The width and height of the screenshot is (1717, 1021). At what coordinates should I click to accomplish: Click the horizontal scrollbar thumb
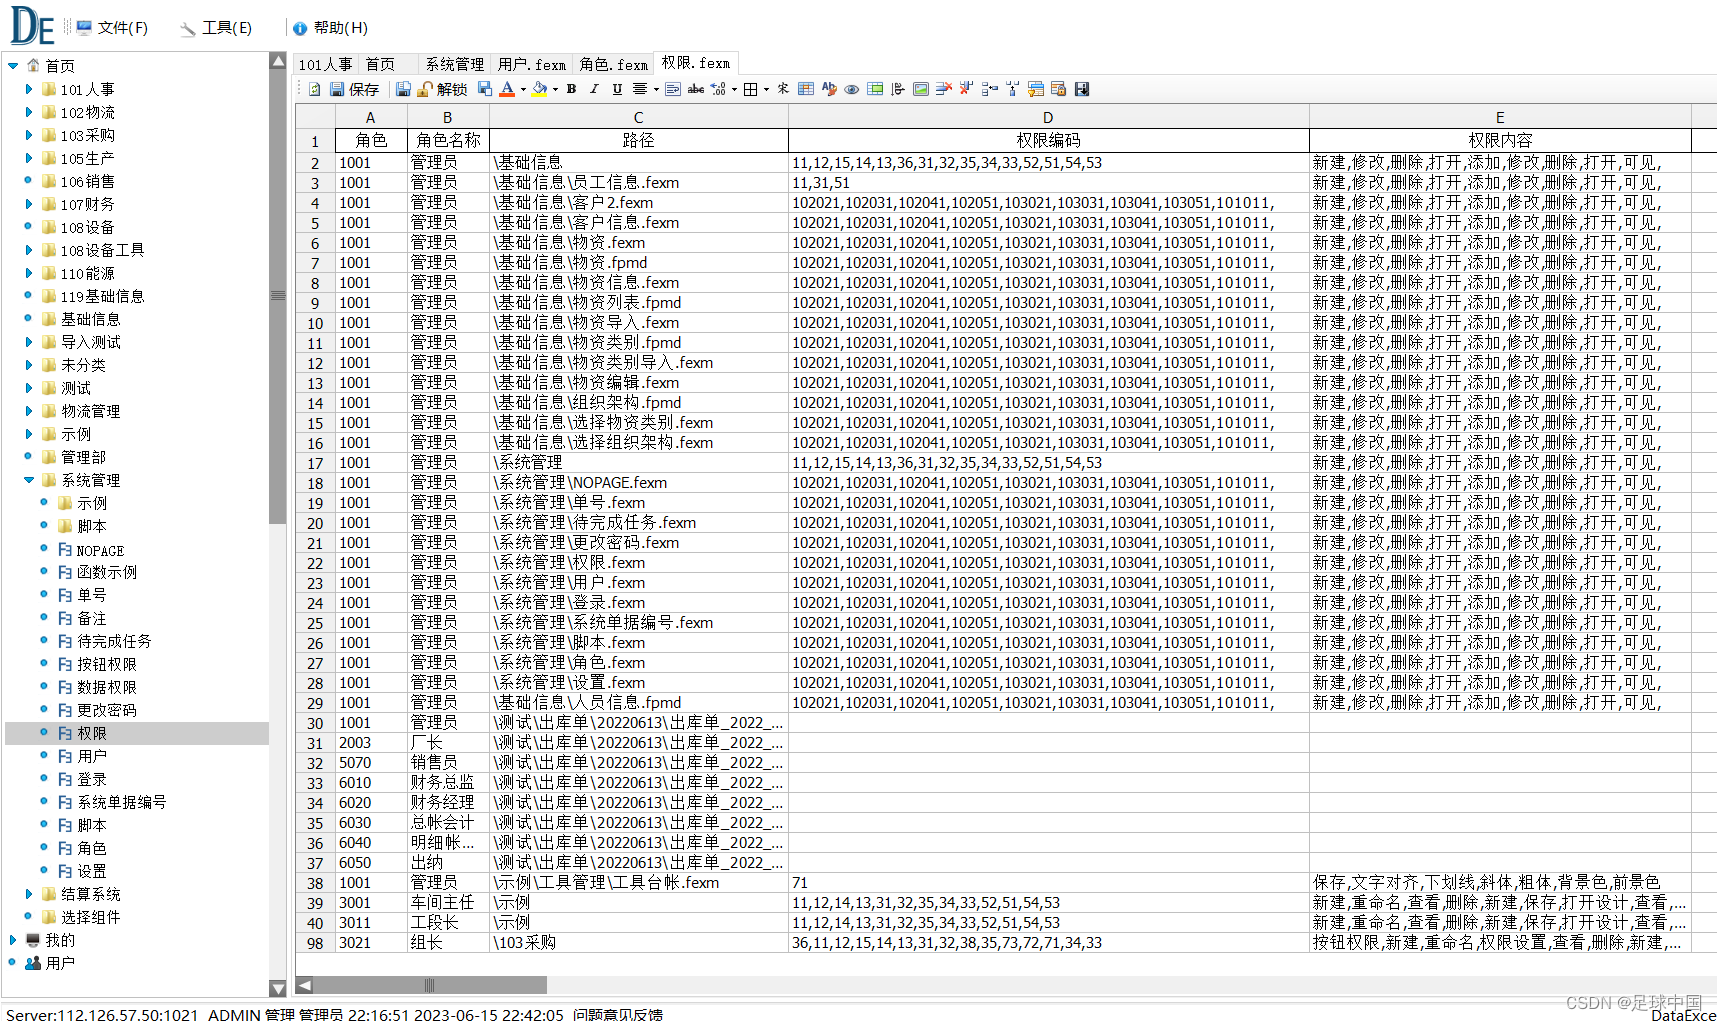(430, 985)
